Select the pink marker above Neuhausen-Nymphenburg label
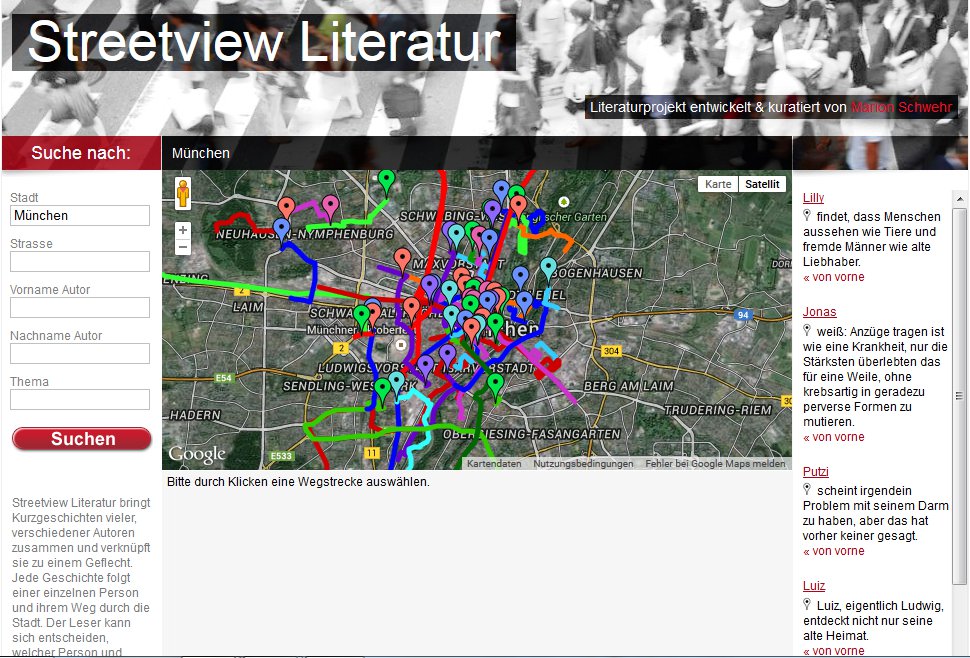Screen dimensions: 970x658 [x=330, y=207]
